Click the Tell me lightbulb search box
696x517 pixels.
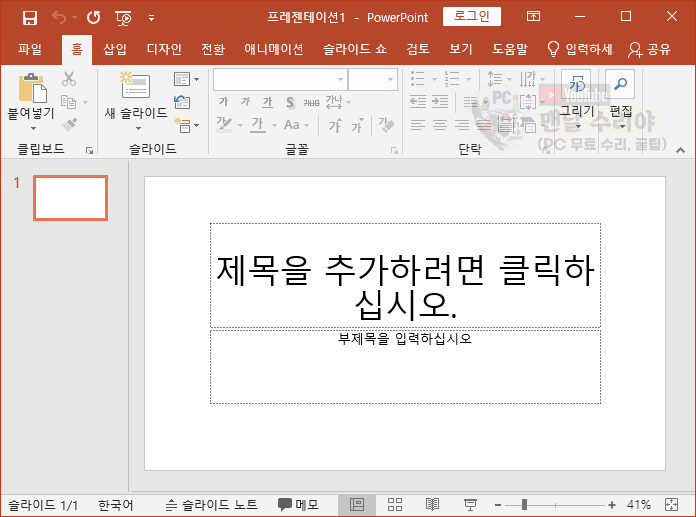click(x=581, y=49)
